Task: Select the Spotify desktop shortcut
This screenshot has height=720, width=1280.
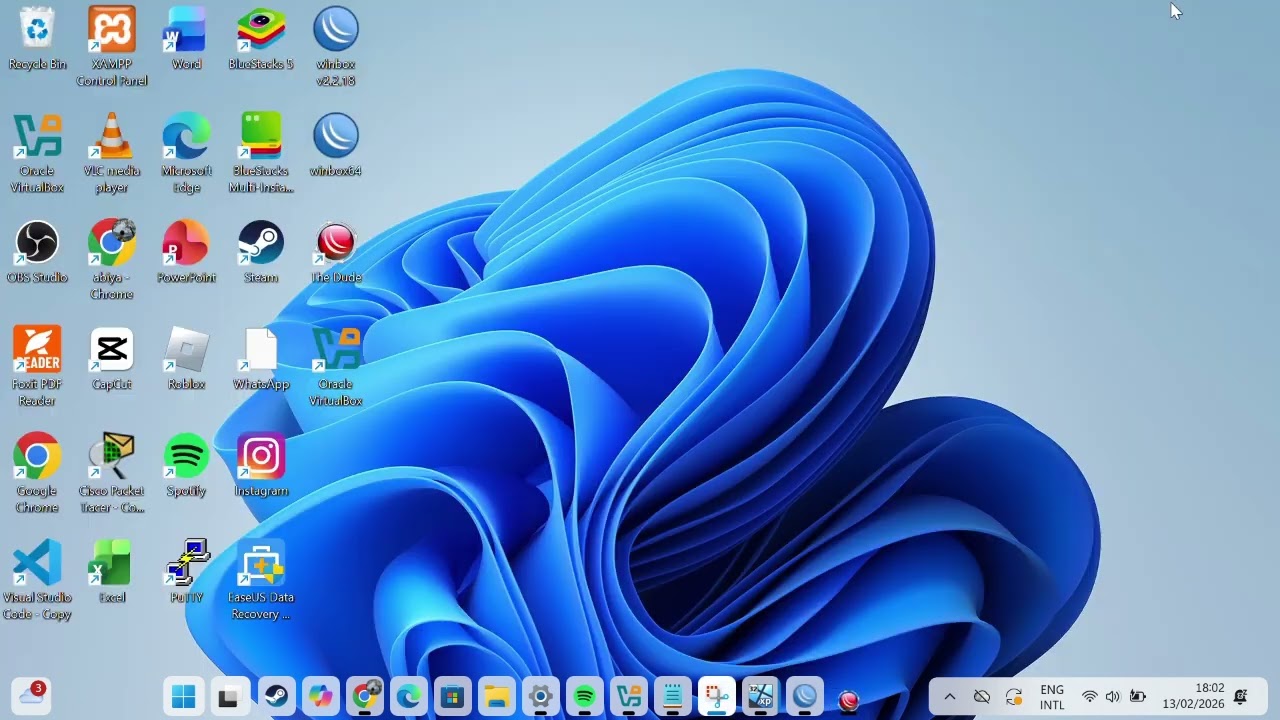Action: [186, 465]
